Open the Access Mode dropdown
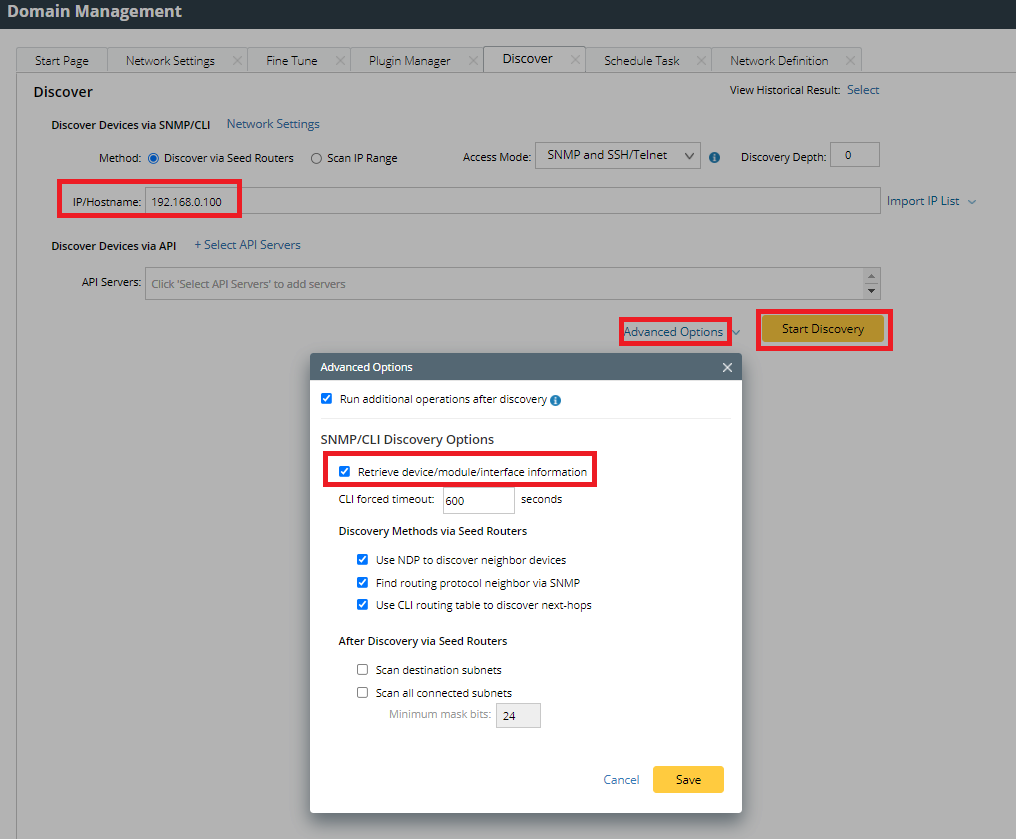 coord(617,156)
